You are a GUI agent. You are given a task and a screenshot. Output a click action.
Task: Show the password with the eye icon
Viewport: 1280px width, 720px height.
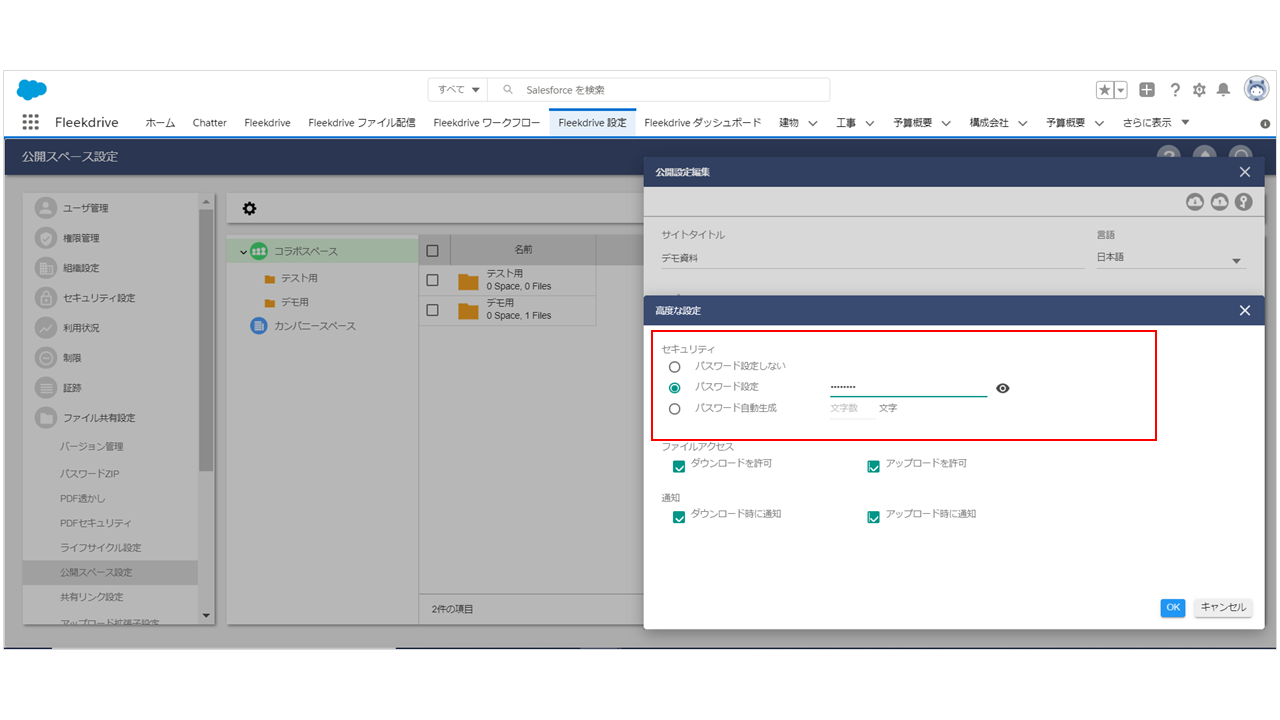[x=1003, y=388]
